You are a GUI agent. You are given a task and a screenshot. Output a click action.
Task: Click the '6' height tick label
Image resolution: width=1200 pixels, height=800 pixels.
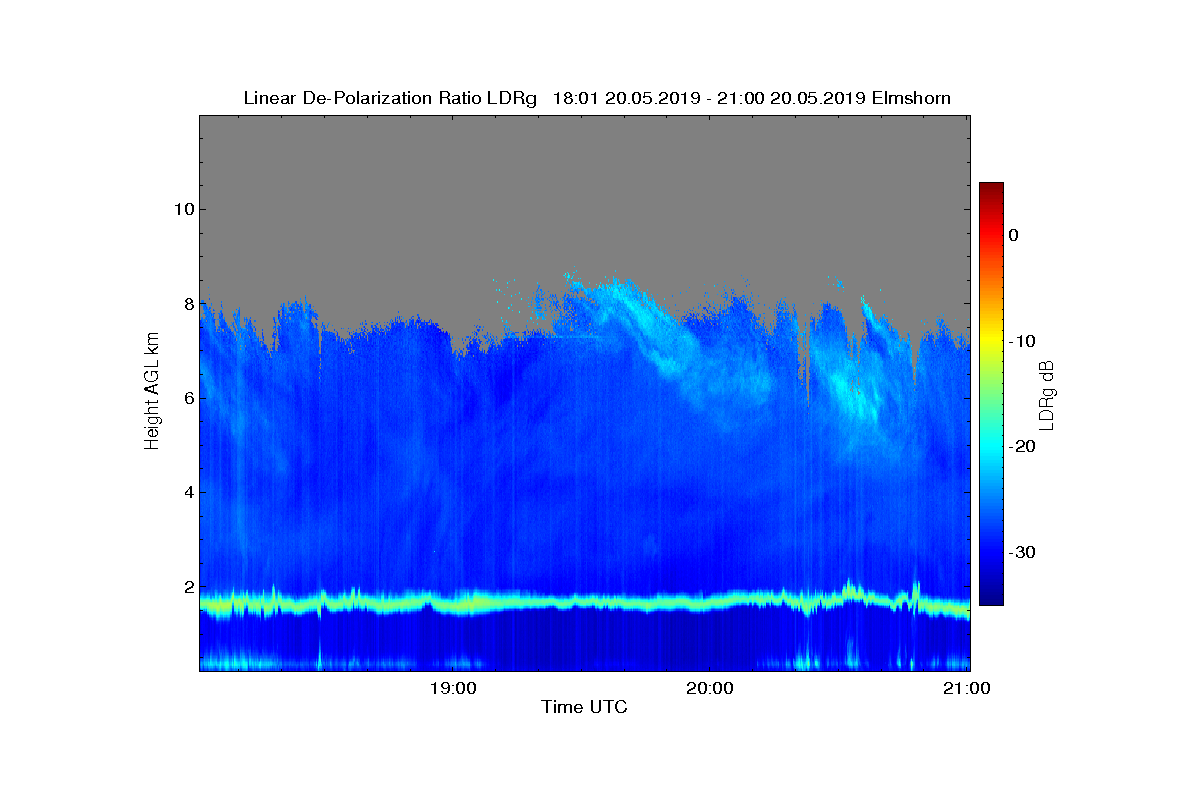(189, 398)
